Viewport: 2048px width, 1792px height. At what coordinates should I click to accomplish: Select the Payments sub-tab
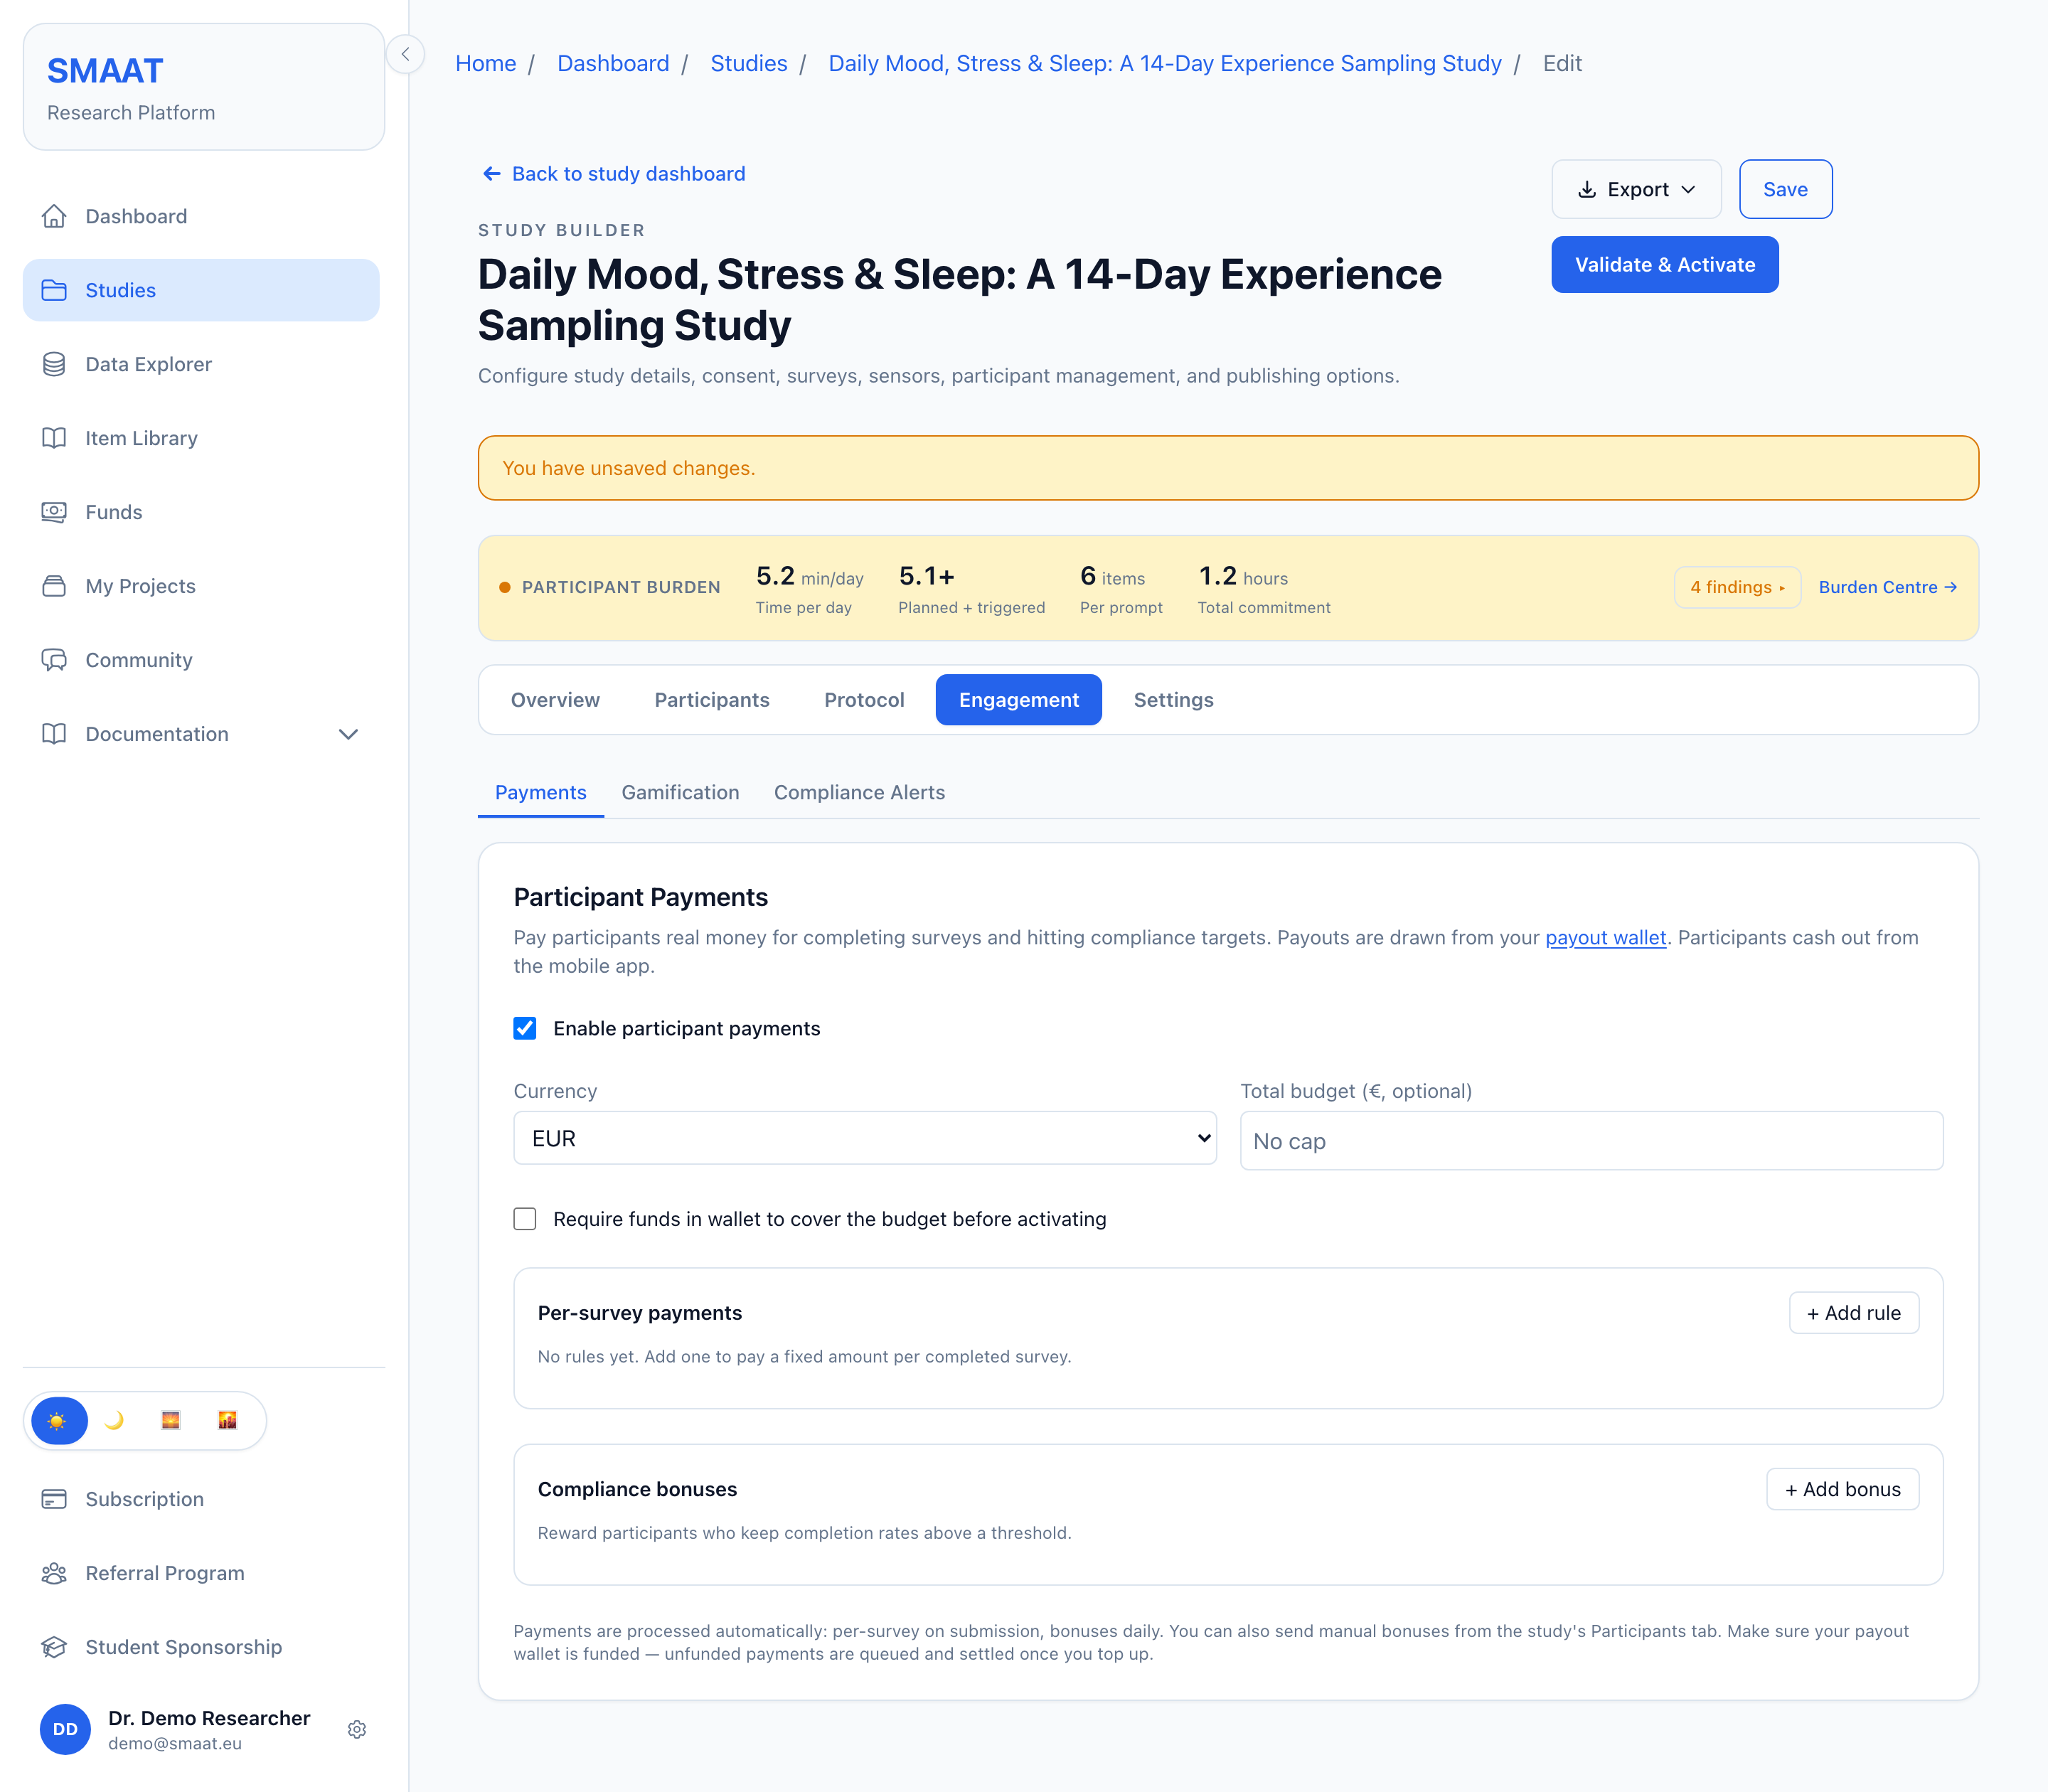540,792
